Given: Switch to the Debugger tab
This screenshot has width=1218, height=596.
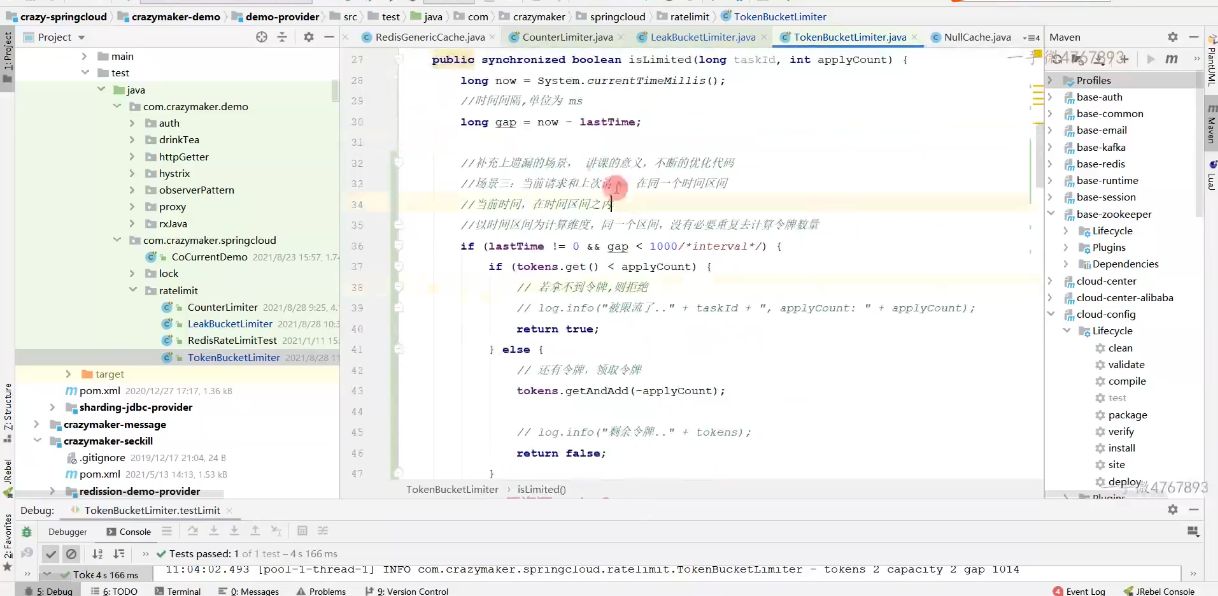Looking at the screenshot, I should point(67,532).
